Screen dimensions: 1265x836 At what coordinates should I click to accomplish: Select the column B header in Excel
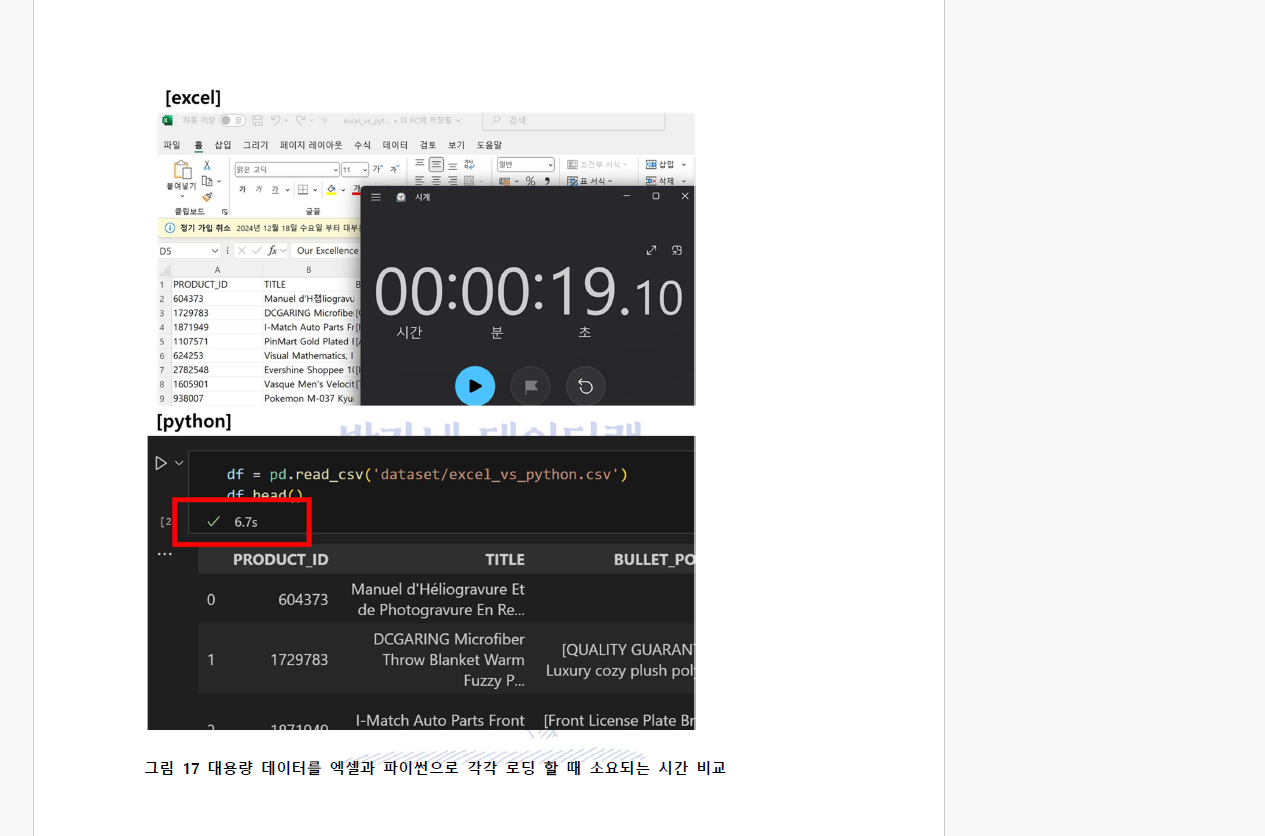pyautogui.click(x=309, y=270)
